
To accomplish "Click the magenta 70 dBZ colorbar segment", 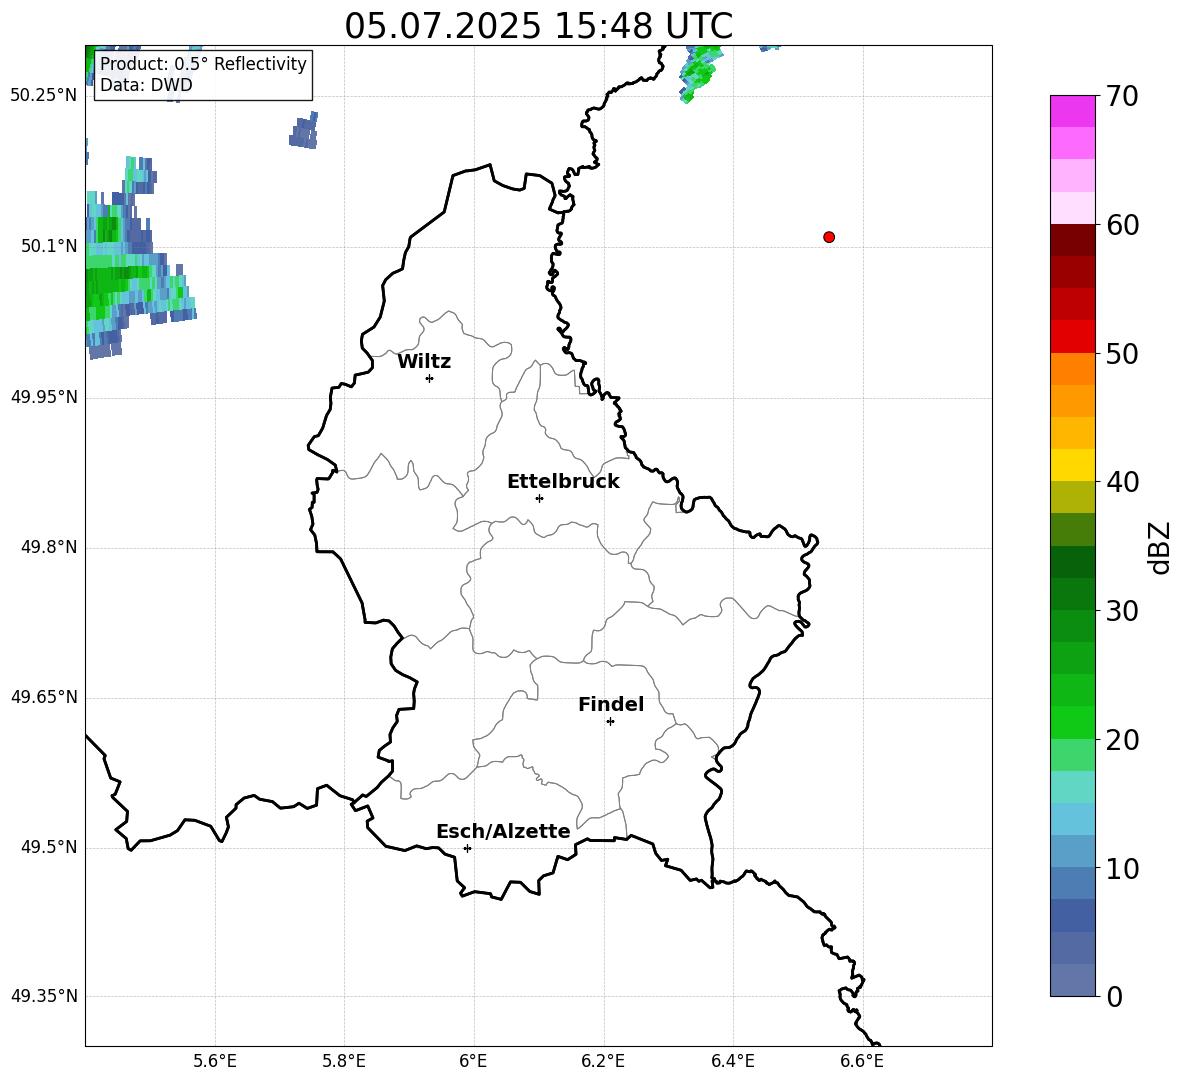I will 1072,111.
